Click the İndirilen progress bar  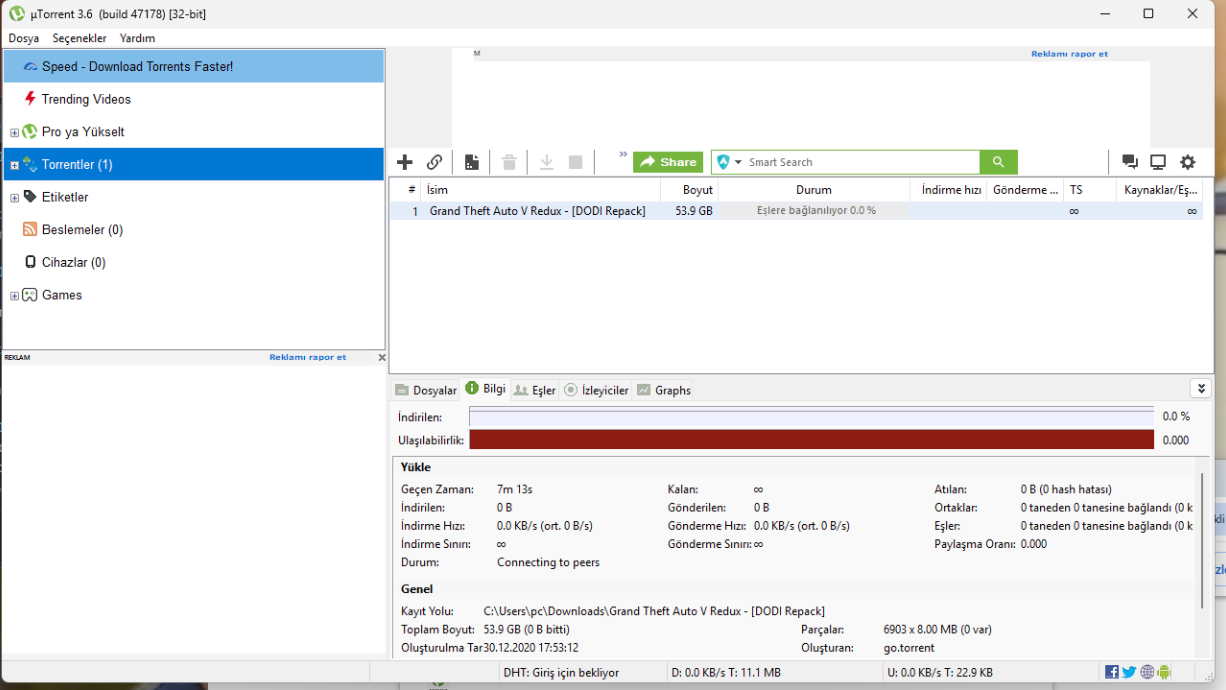coord(811,416)
